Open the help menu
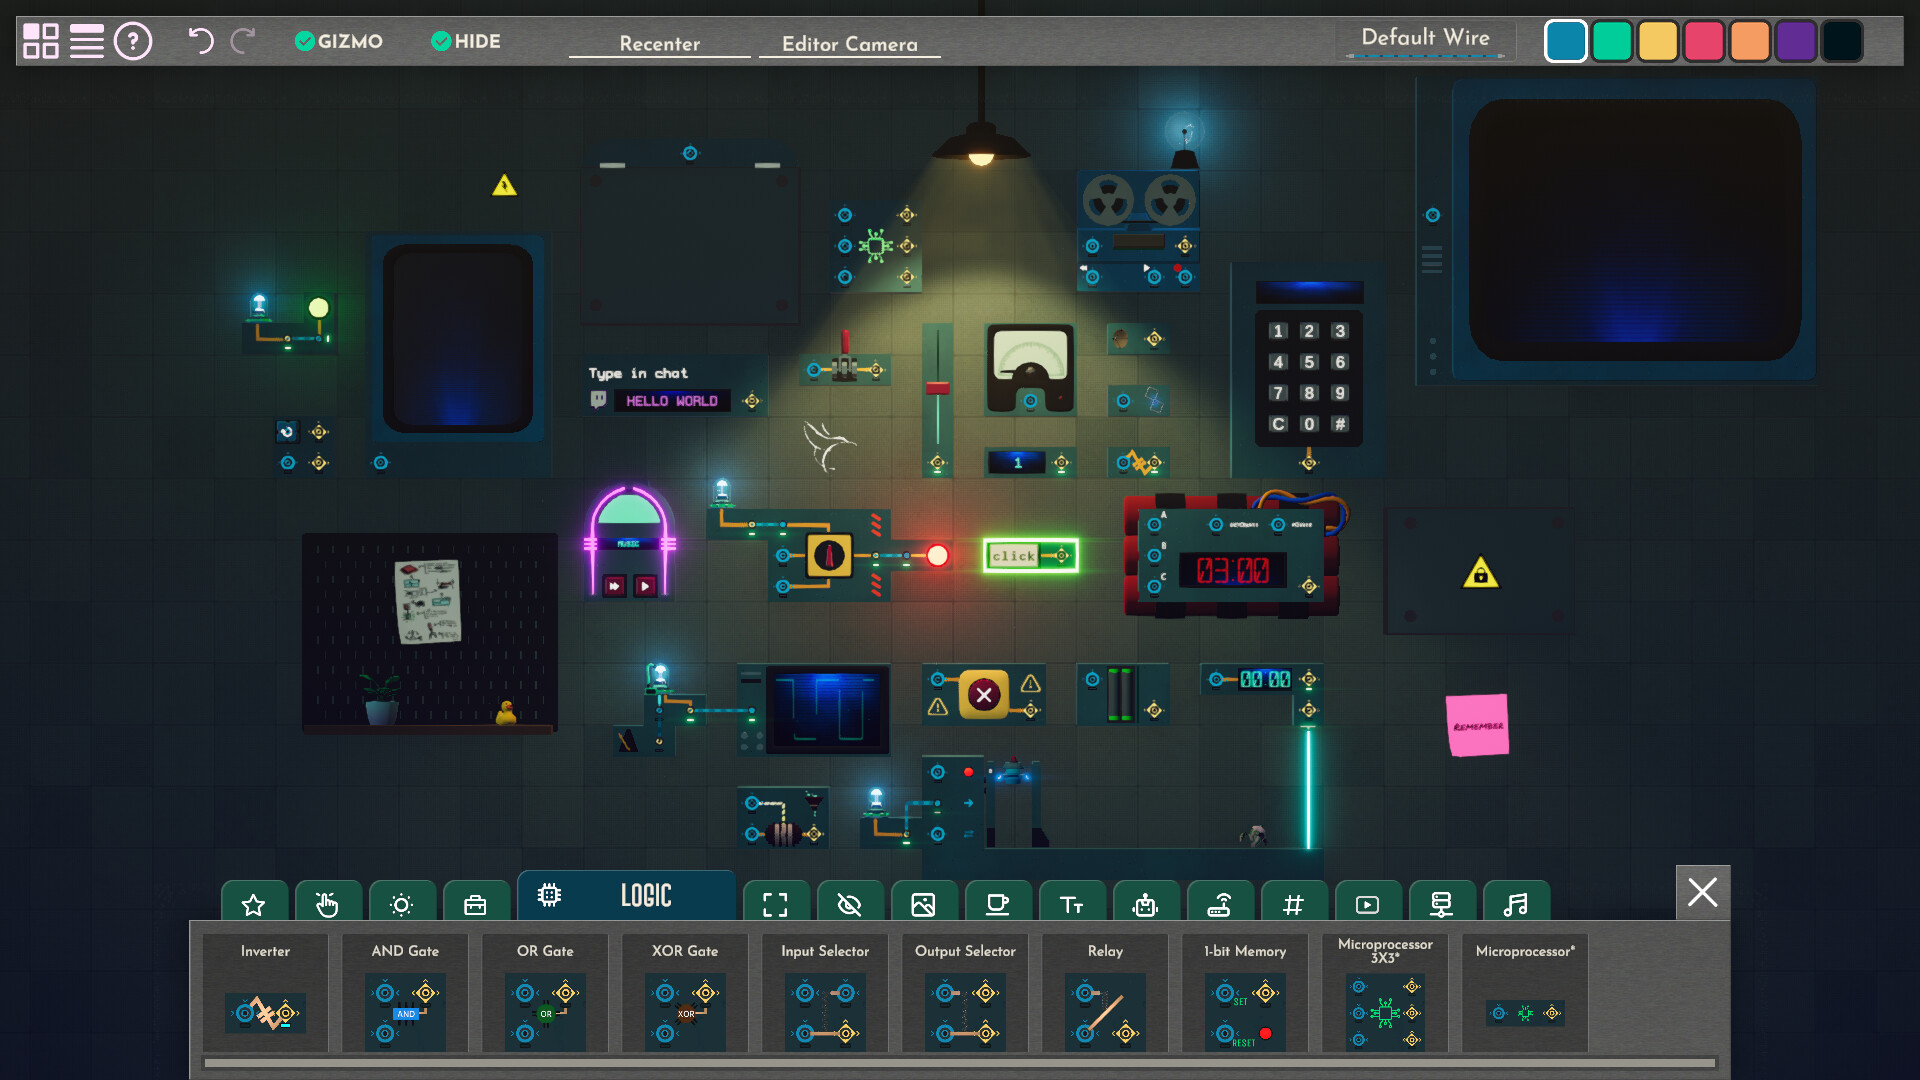Viewport: 1920px width, 1080px height. click(132, 41)
